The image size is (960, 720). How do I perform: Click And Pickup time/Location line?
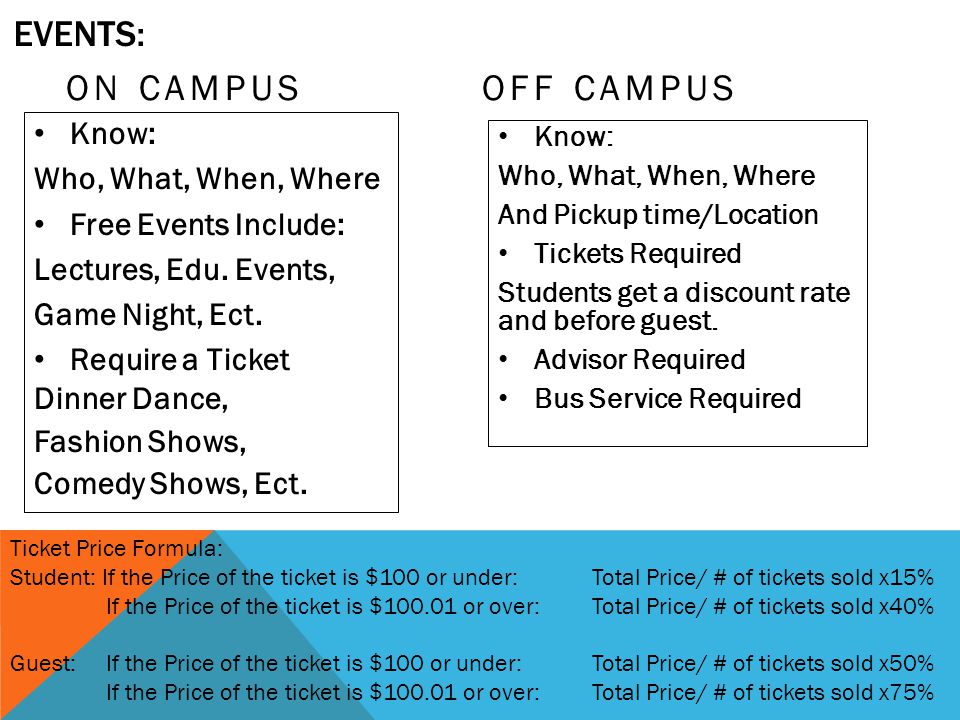click(x=658, y=215)
